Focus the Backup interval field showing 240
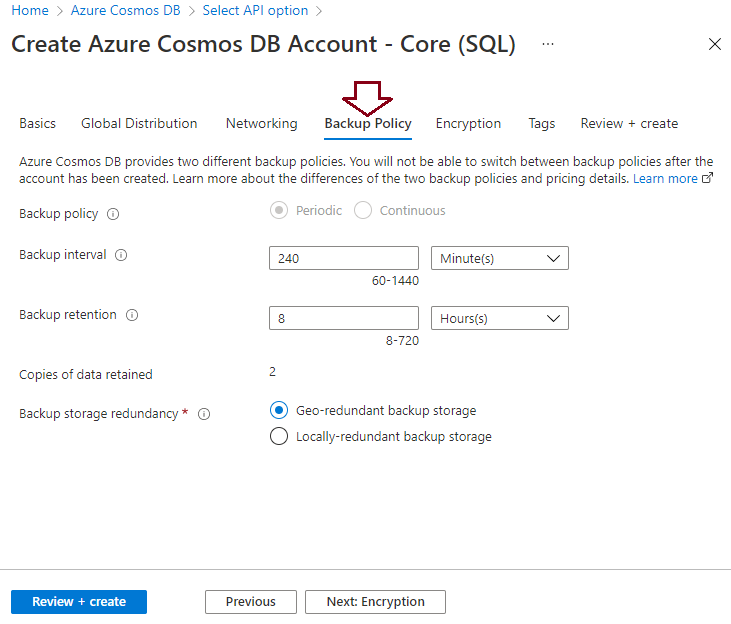Viewport: 731px width, 624px height. pos(344,258)
